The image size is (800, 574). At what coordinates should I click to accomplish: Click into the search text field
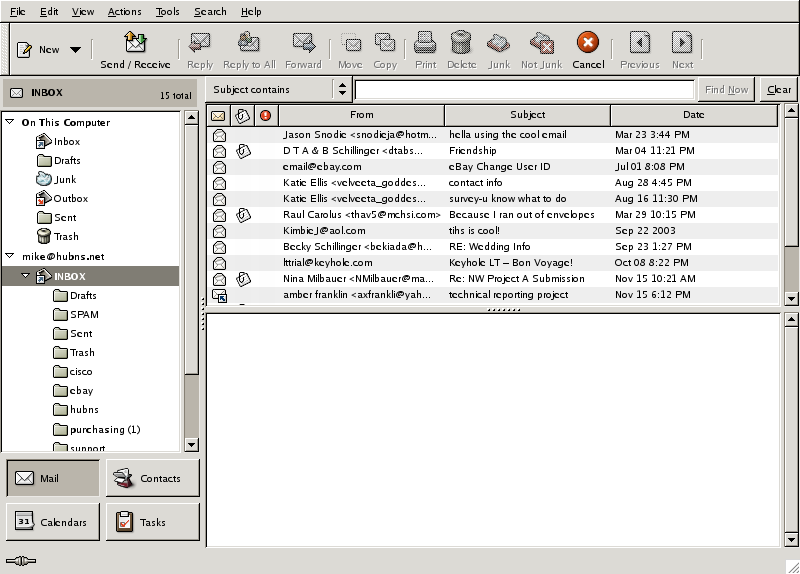[x=524, y=89]
